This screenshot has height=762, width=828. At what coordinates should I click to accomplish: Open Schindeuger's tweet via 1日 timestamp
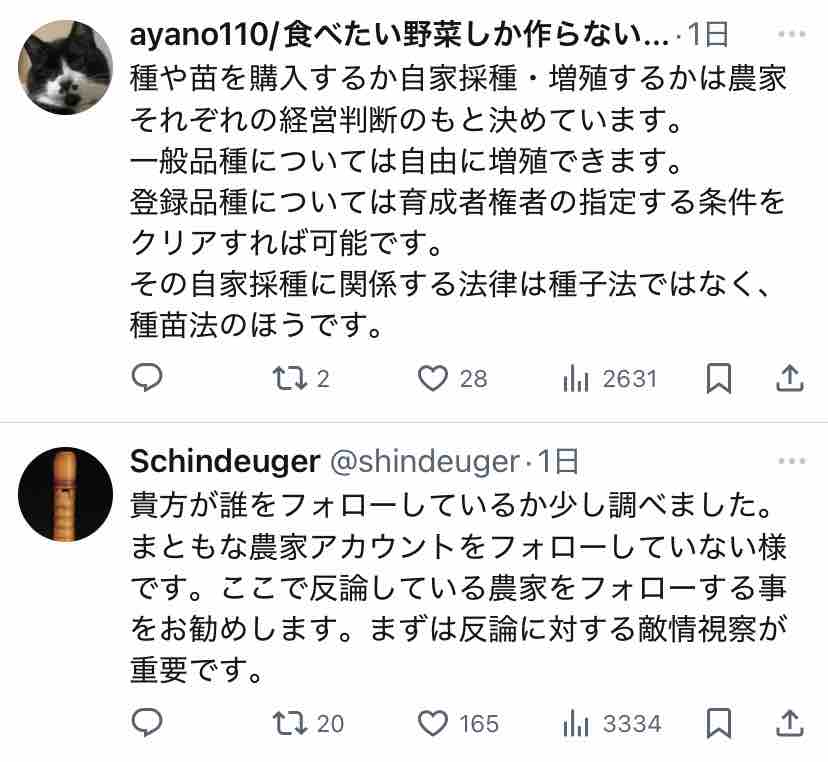pos(560,461)
